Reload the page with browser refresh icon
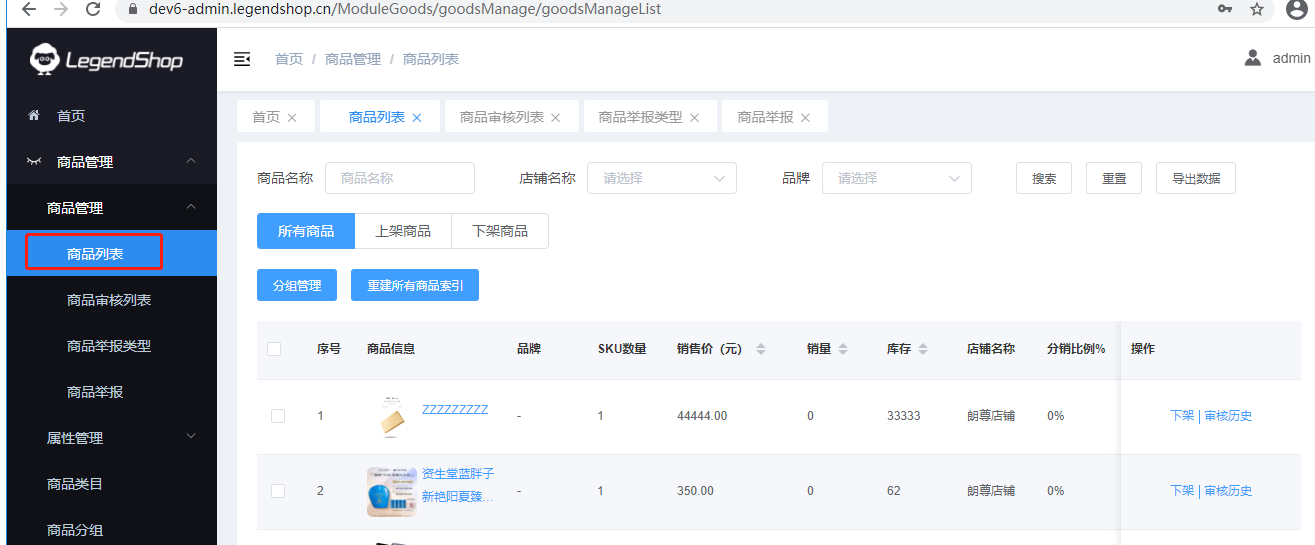The height and width of the screenshot is (545, 1315). 93,9
